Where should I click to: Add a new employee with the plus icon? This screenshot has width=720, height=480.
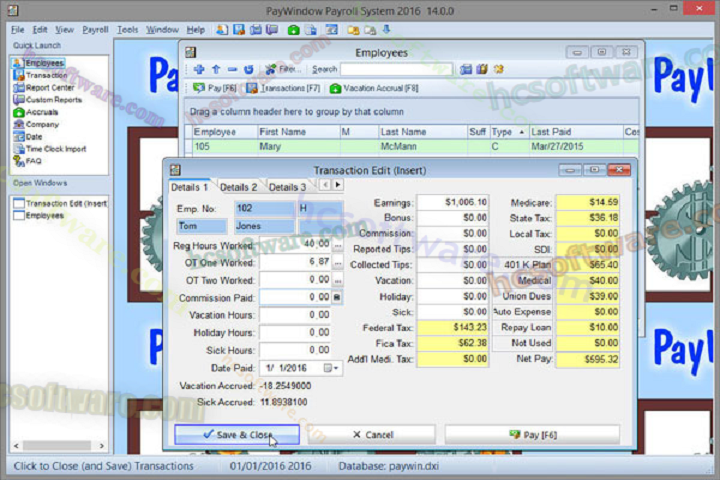point(199,69)
